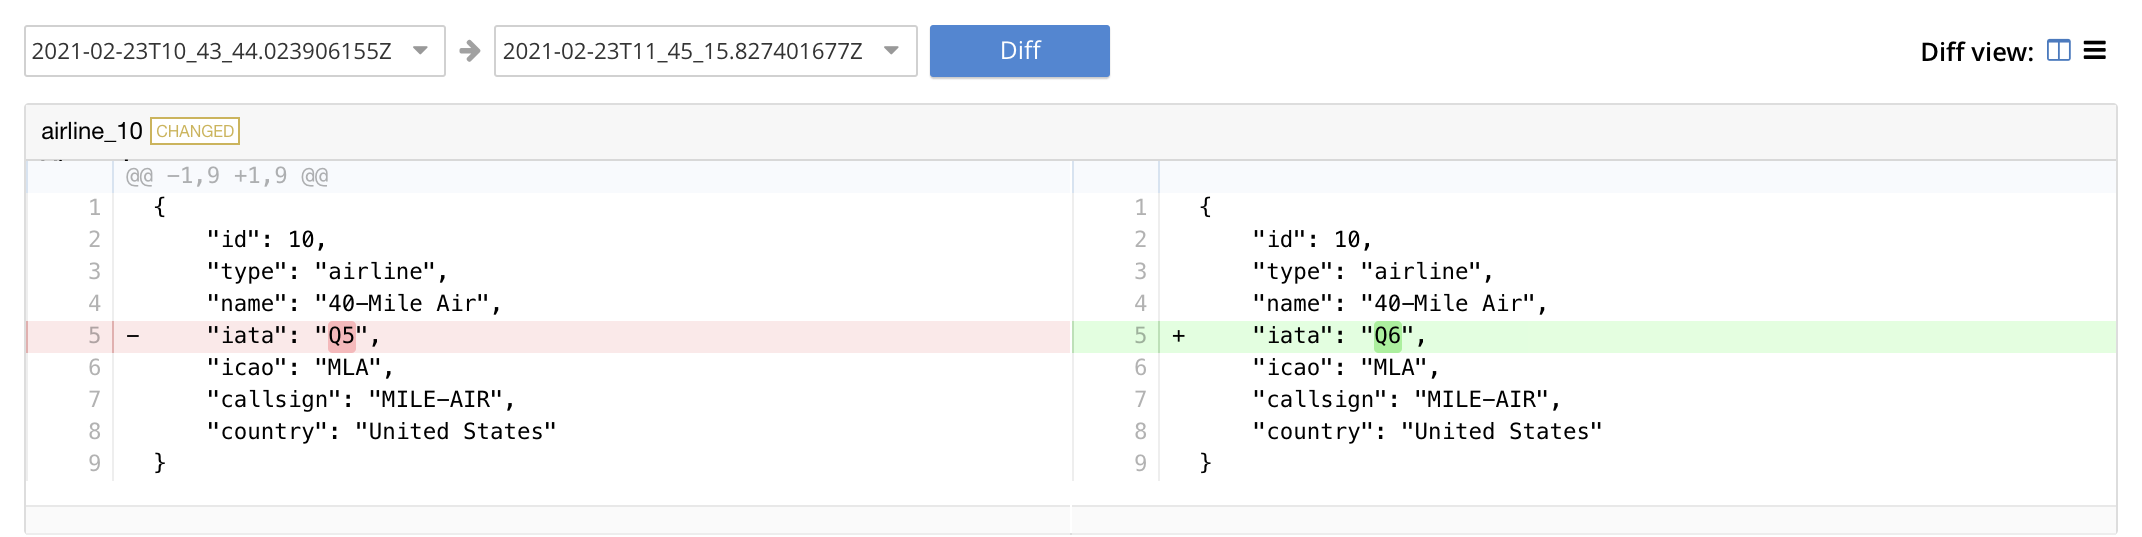Image resolution: width=2142 pixels, height=537 pixels.
Task: Click the @@ -1,9 +1,9 @@ hunk header
Action: pos(227,176)
